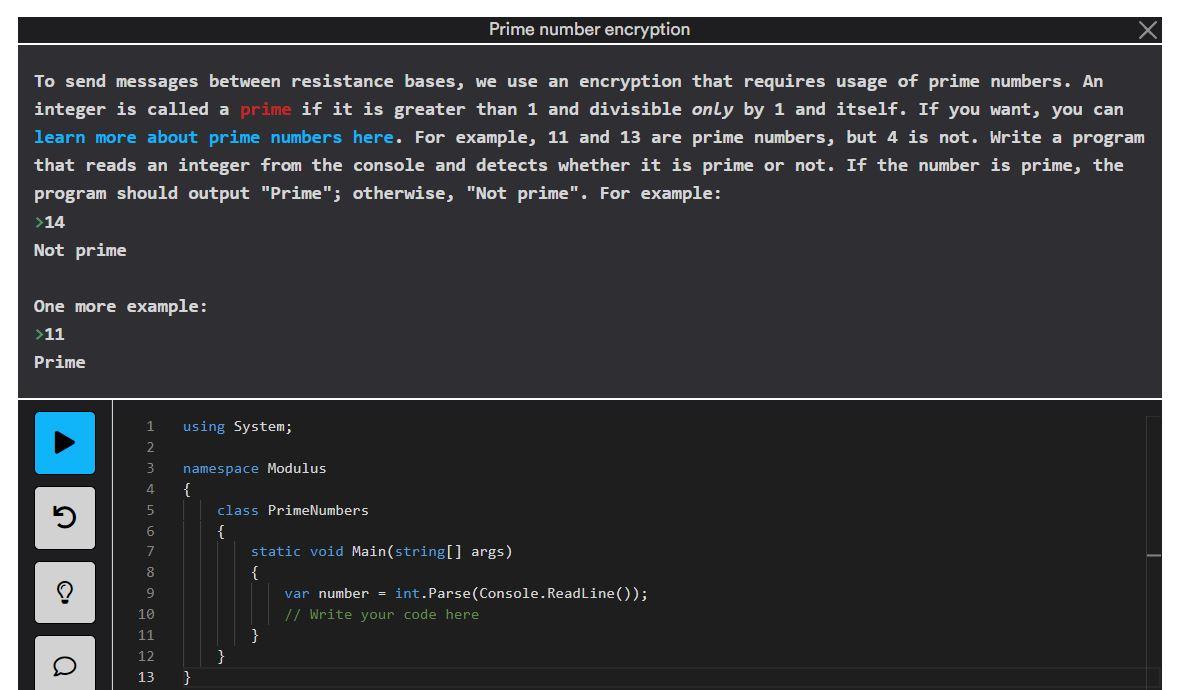Click the italic word 'only' in the description

tap(712, 110)
